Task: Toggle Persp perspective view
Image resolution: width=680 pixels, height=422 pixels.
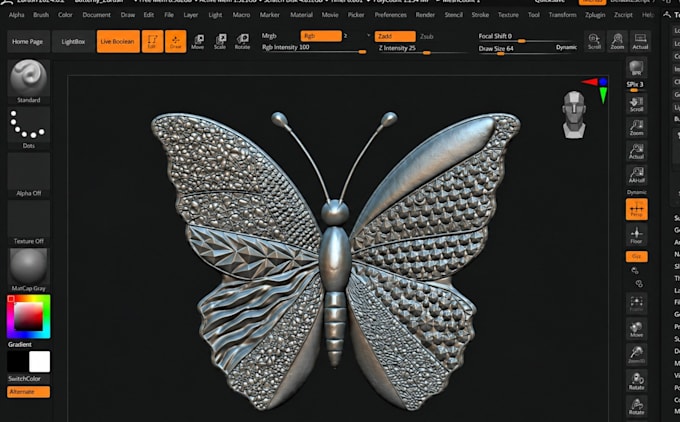Action: [x=636, y=209]
